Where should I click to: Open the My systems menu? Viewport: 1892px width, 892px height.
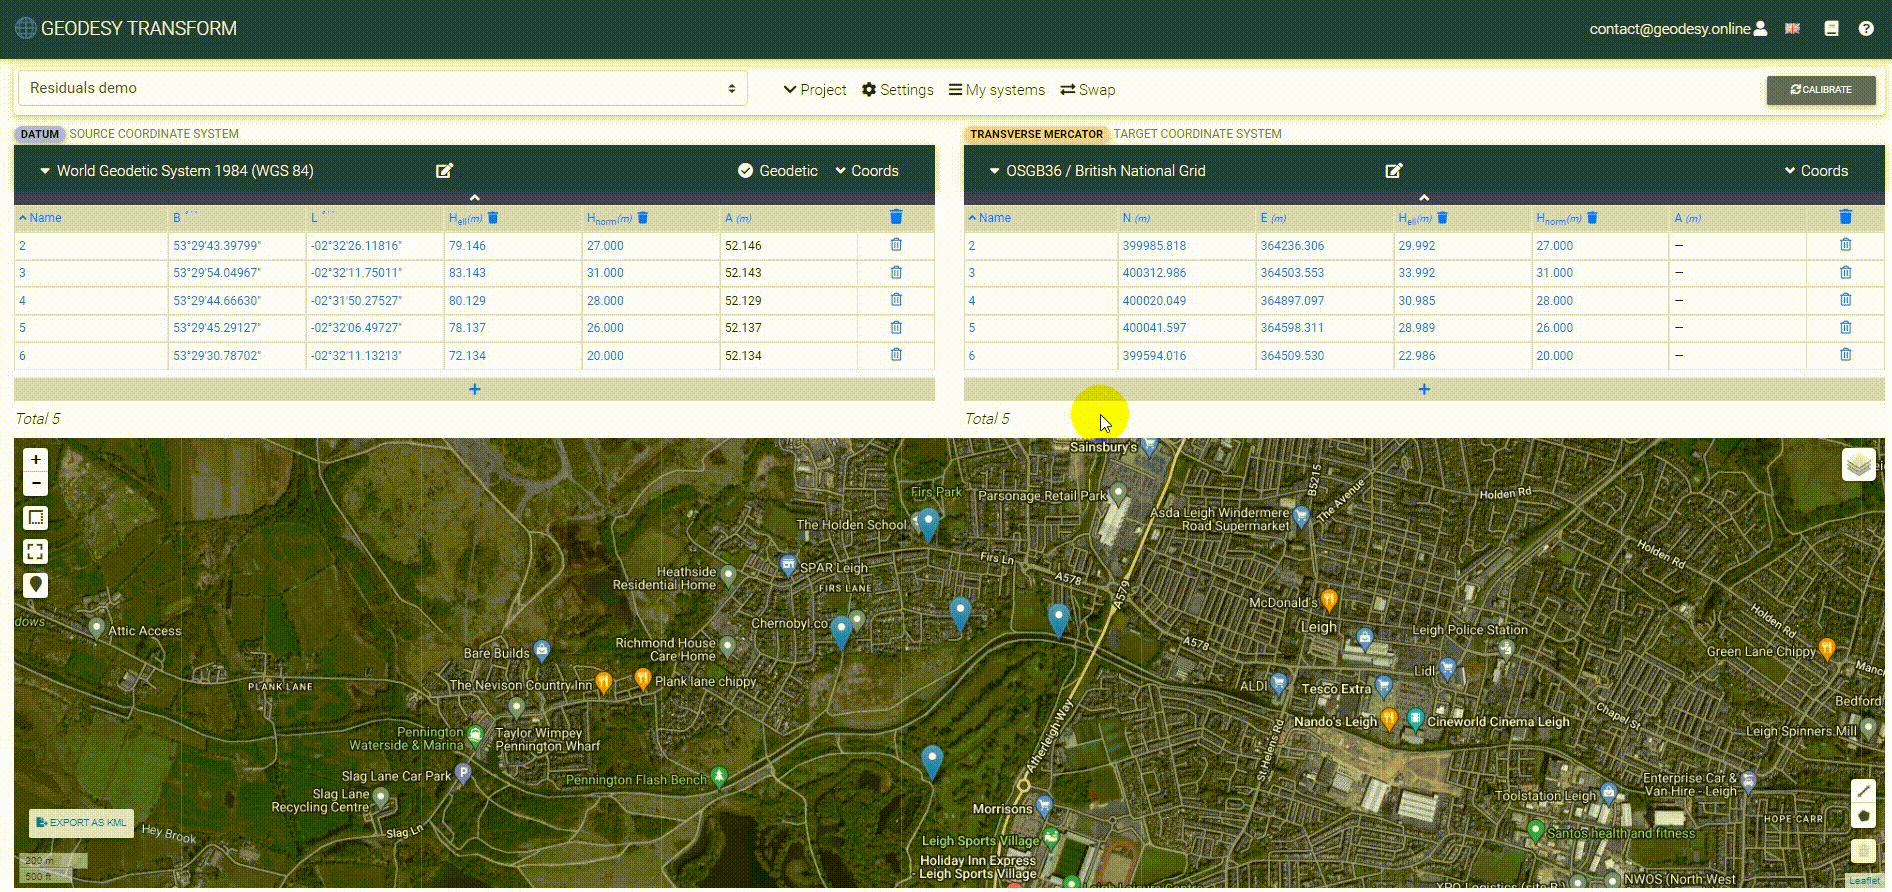point(996,90)
